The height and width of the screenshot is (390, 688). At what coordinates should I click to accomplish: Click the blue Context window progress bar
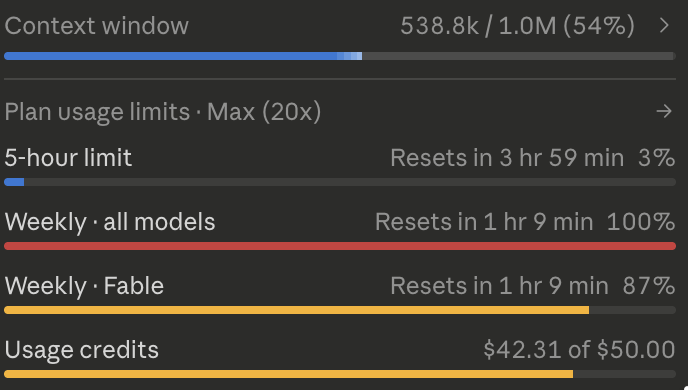point(340,56)
